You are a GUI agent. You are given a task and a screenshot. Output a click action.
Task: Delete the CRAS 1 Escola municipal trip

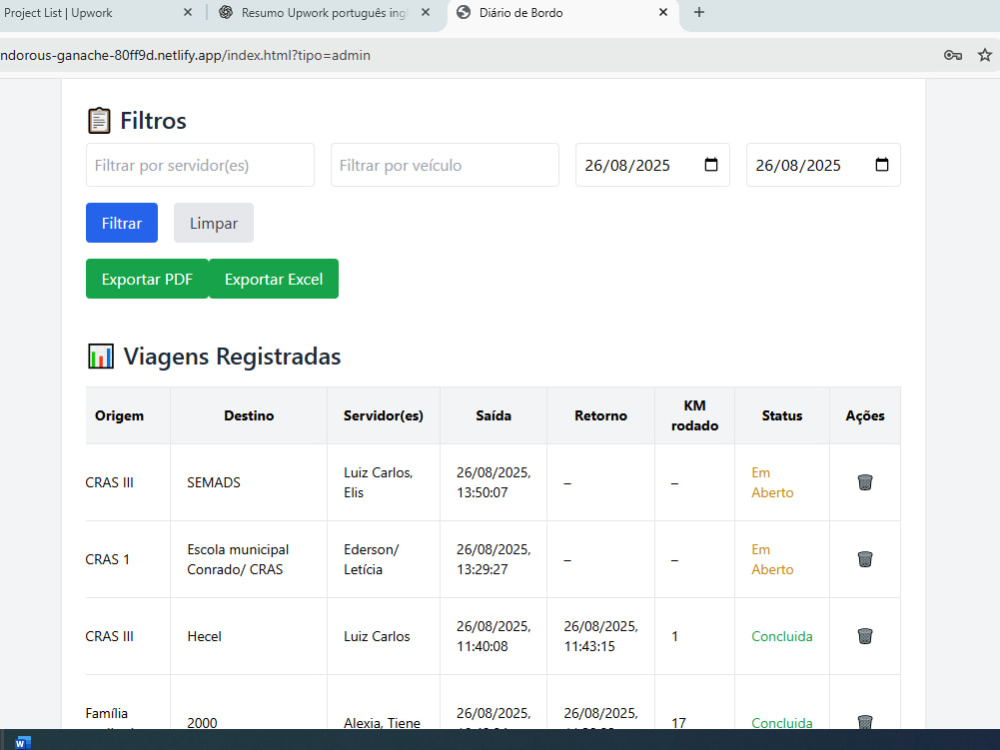[865, 559]
